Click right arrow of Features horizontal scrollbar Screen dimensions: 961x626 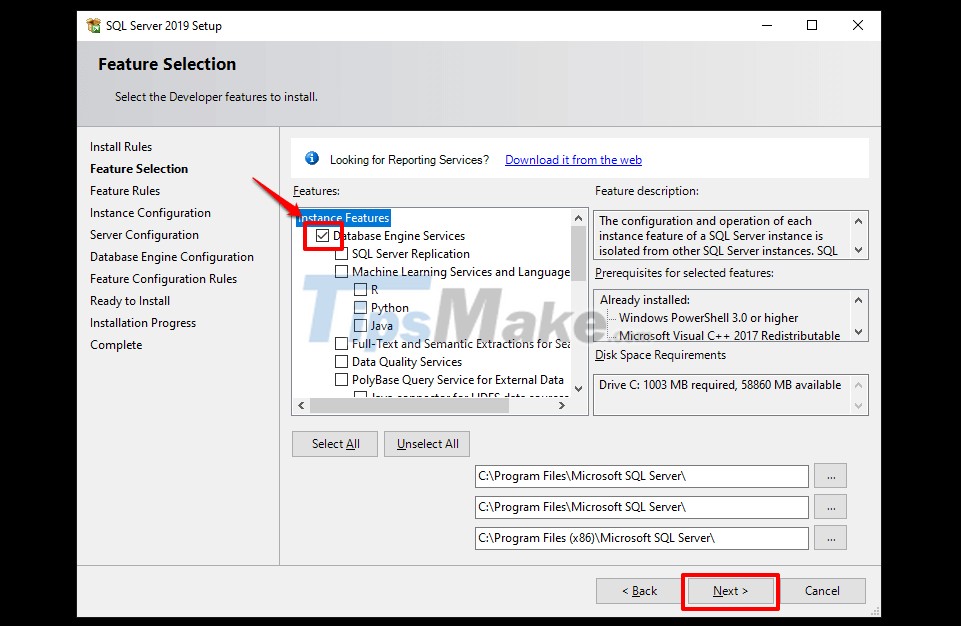(562, 405)
